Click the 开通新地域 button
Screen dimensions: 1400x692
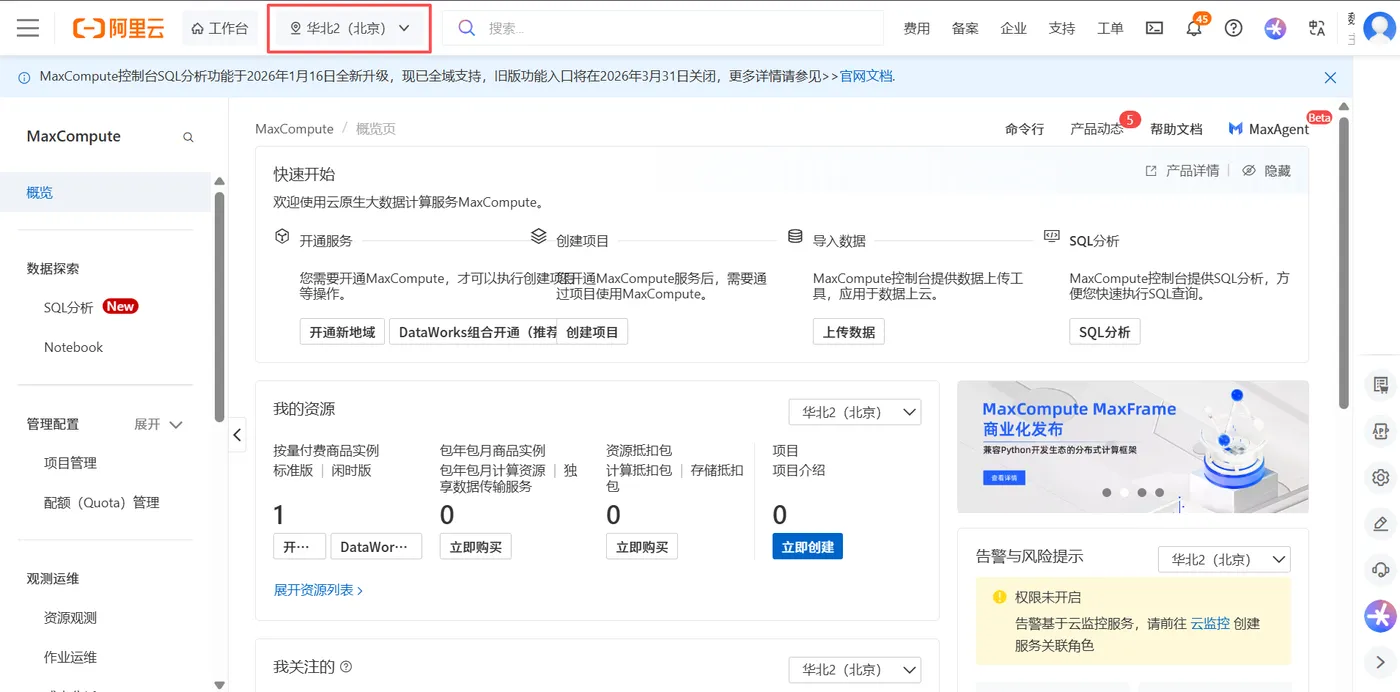[342, 332]
